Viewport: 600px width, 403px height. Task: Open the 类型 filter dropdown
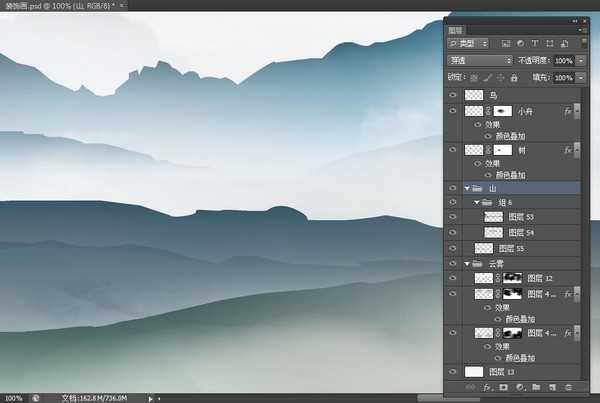468,44
